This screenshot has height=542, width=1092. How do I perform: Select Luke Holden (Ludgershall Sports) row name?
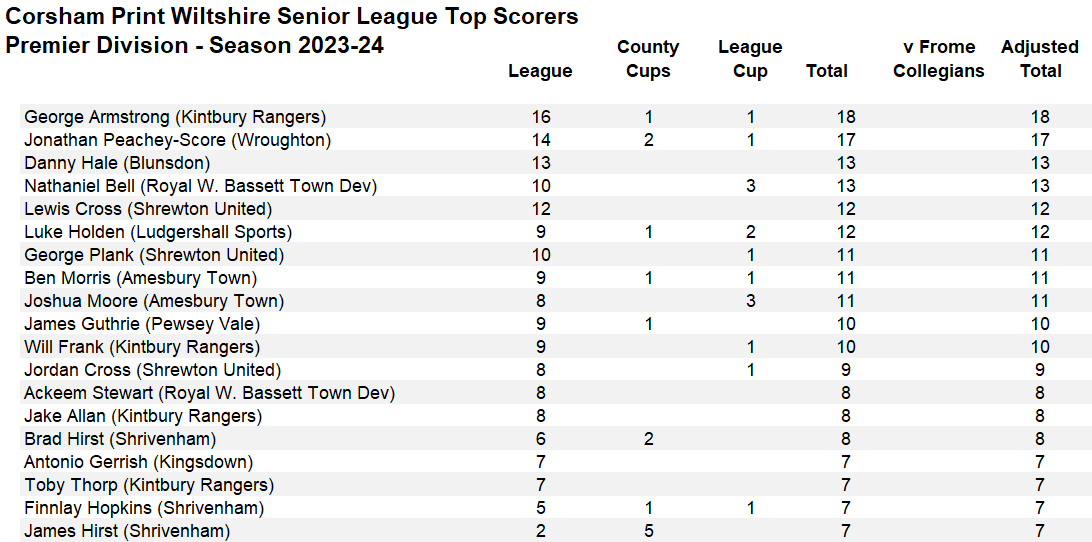tap(157, 232)
